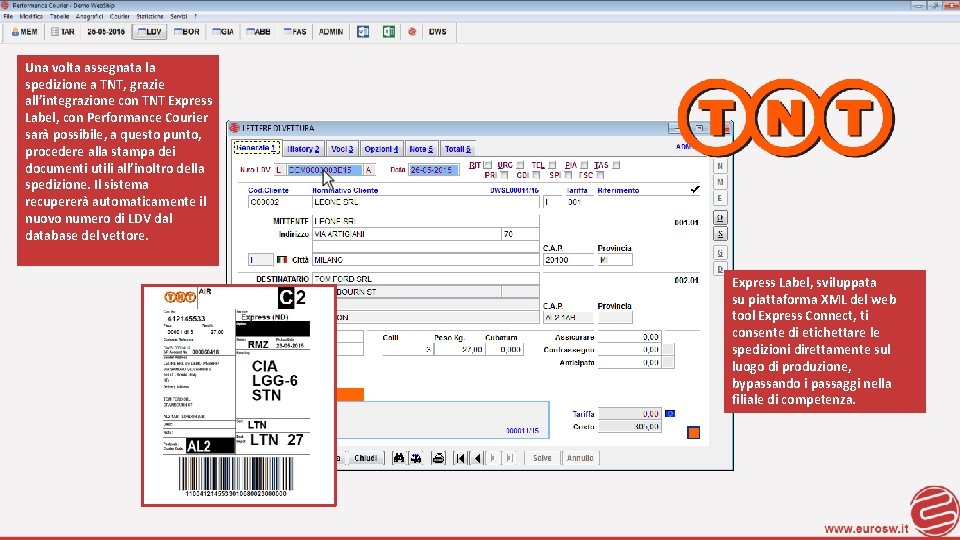Screen dimensions: 960x540
Task: Toggle the CDI checkbox
Action: tap(536, 175)
